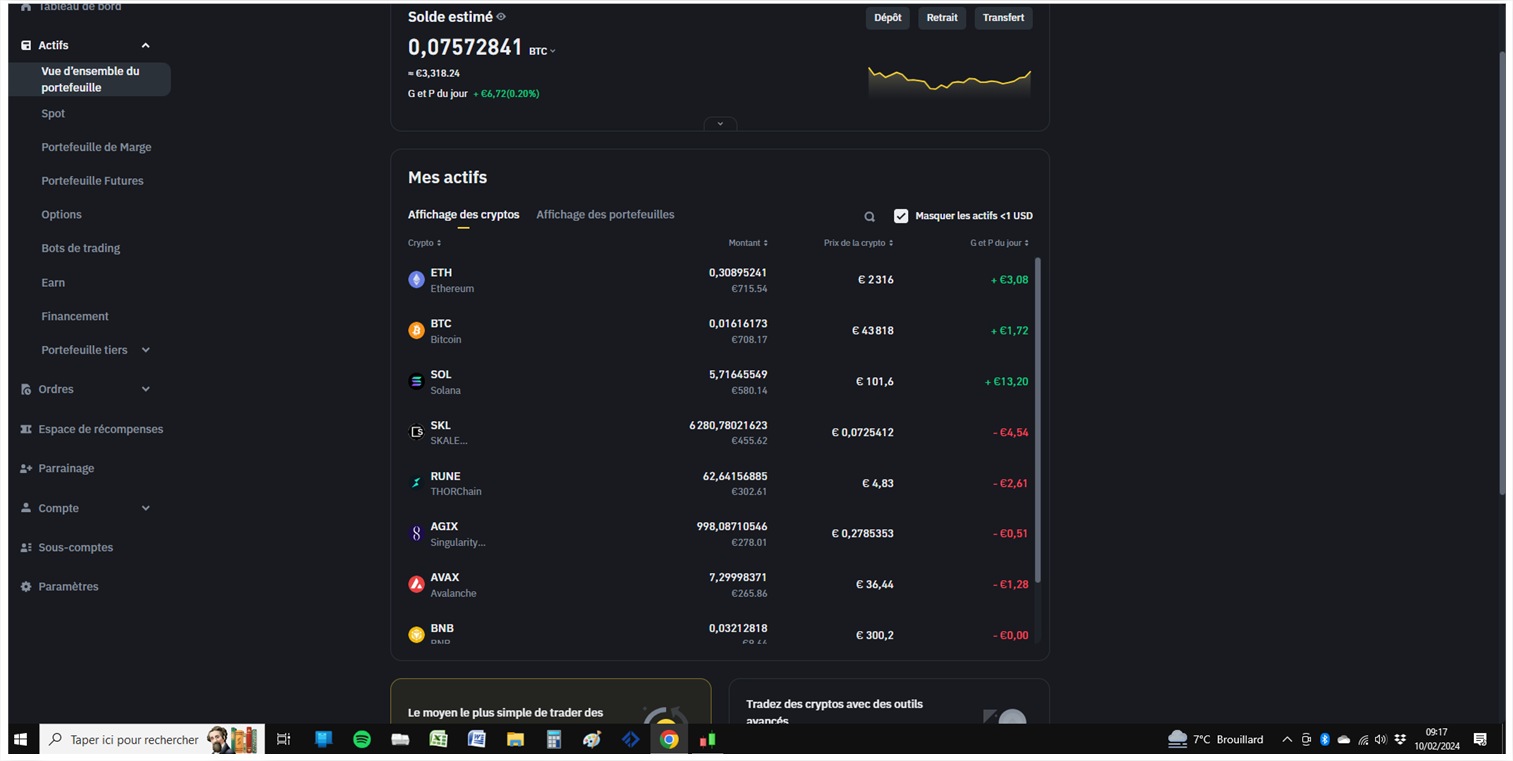Click the SingularityNET AGIX icon
Viewport: 1513px width, 761px height.
416,534
